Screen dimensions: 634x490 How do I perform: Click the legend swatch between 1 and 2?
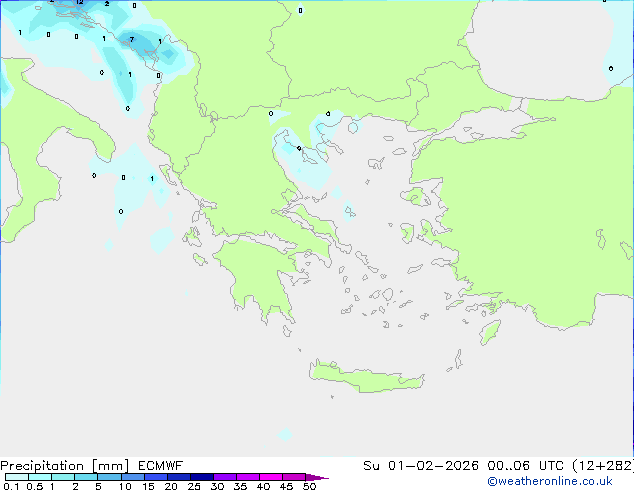tap(63, 477)
